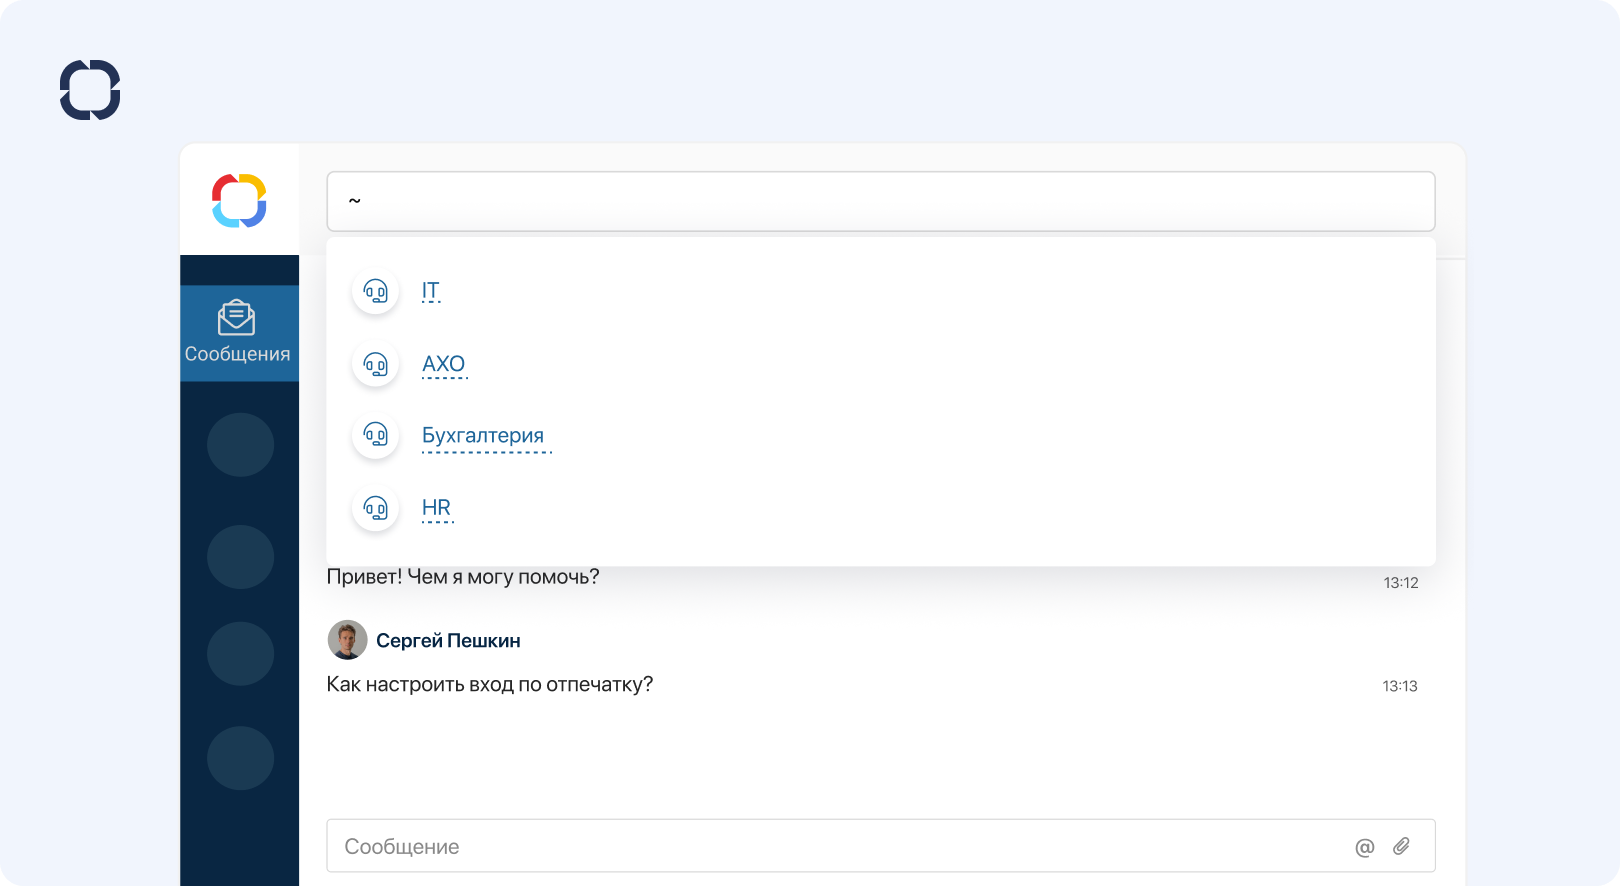Select the bottom round sidebar placeholder
This screenshot has width=1620, height=886.
click(240, 758)
